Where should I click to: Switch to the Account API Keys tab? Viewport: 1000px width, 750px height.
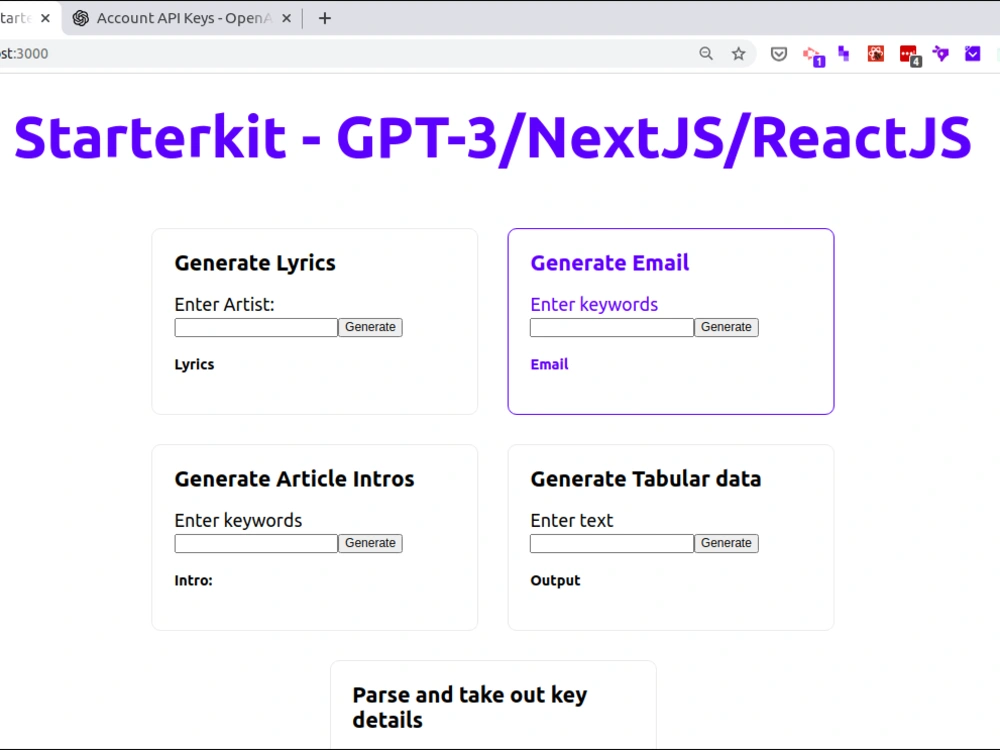point(170,17)
